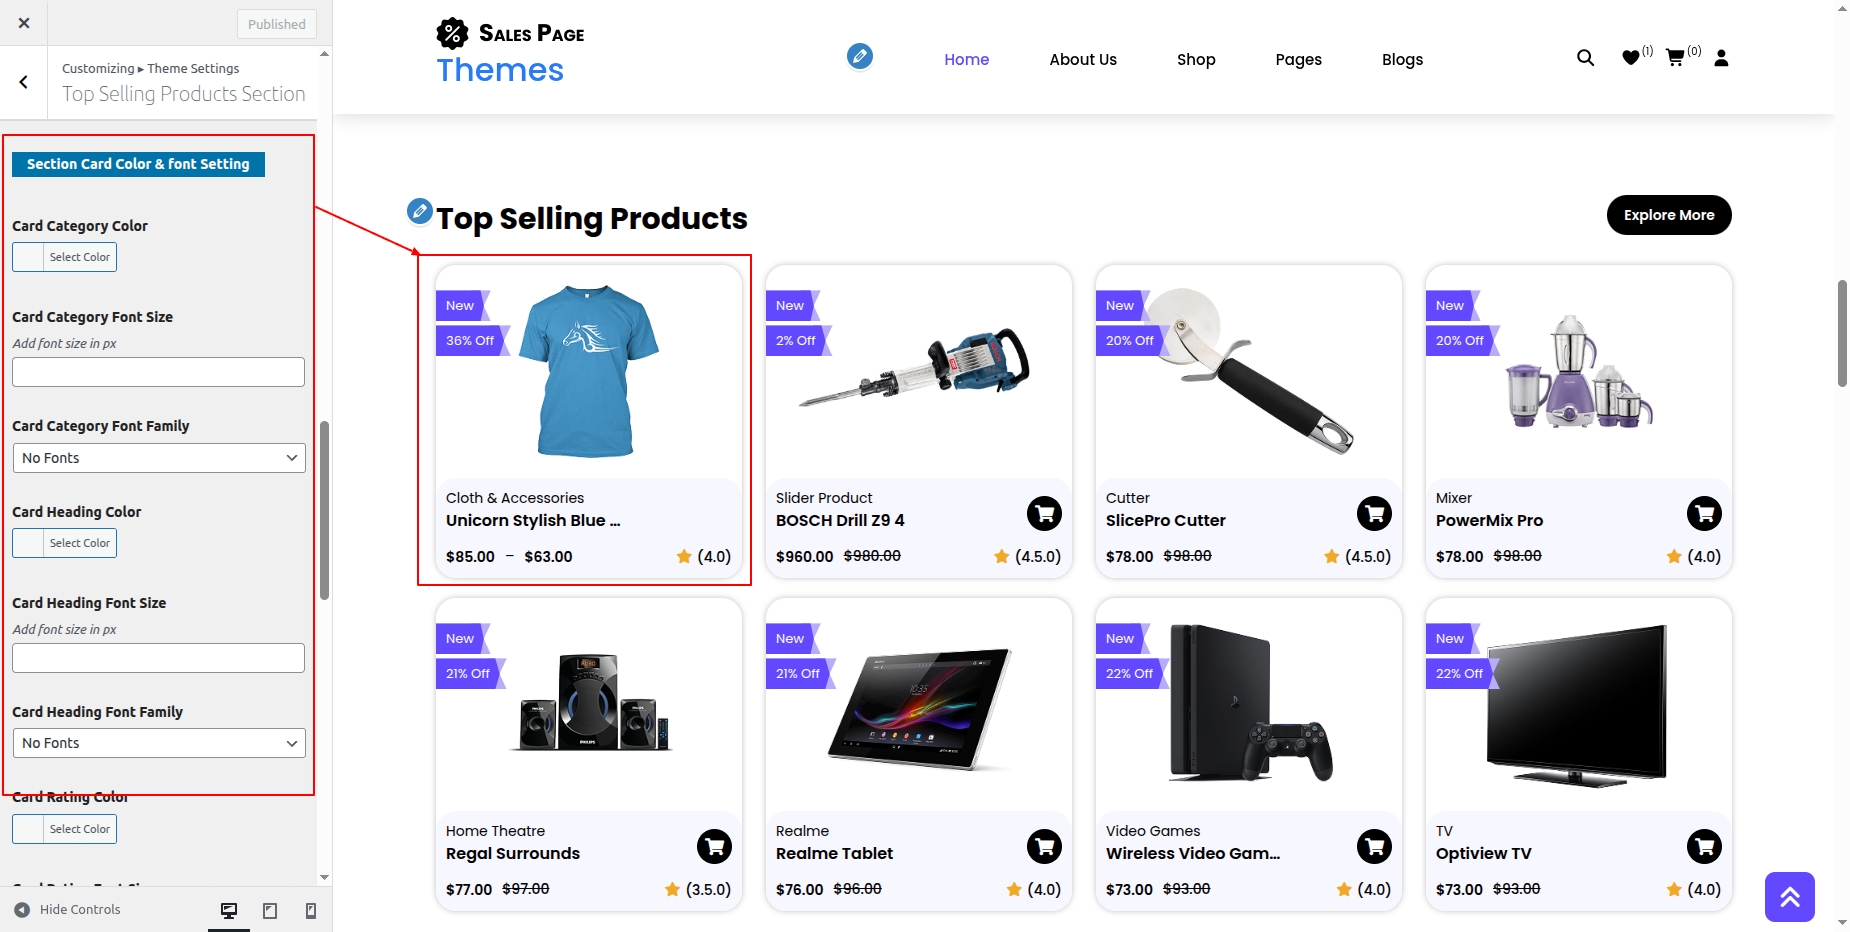The image size is (1850, 932).
Task: Click the scroll-to-top arrow button
Action: (1789, 897)
